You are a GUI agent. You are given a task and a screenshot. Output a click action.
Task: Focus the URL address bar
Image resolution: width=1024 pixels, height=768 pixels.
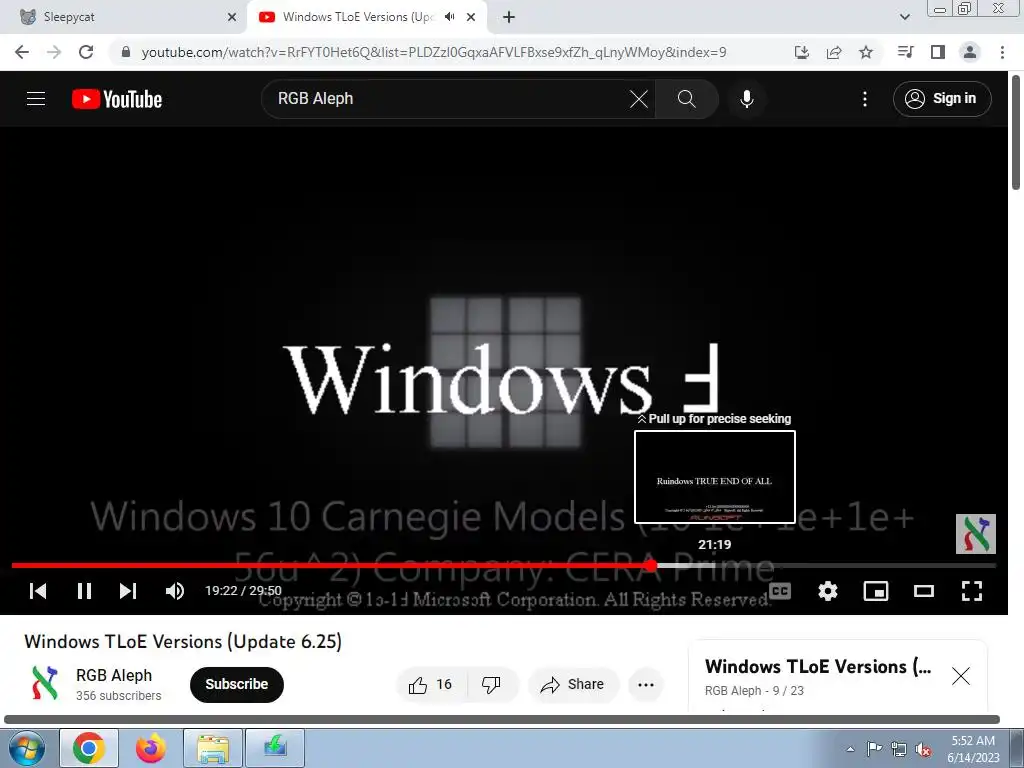tap(434, 52)
